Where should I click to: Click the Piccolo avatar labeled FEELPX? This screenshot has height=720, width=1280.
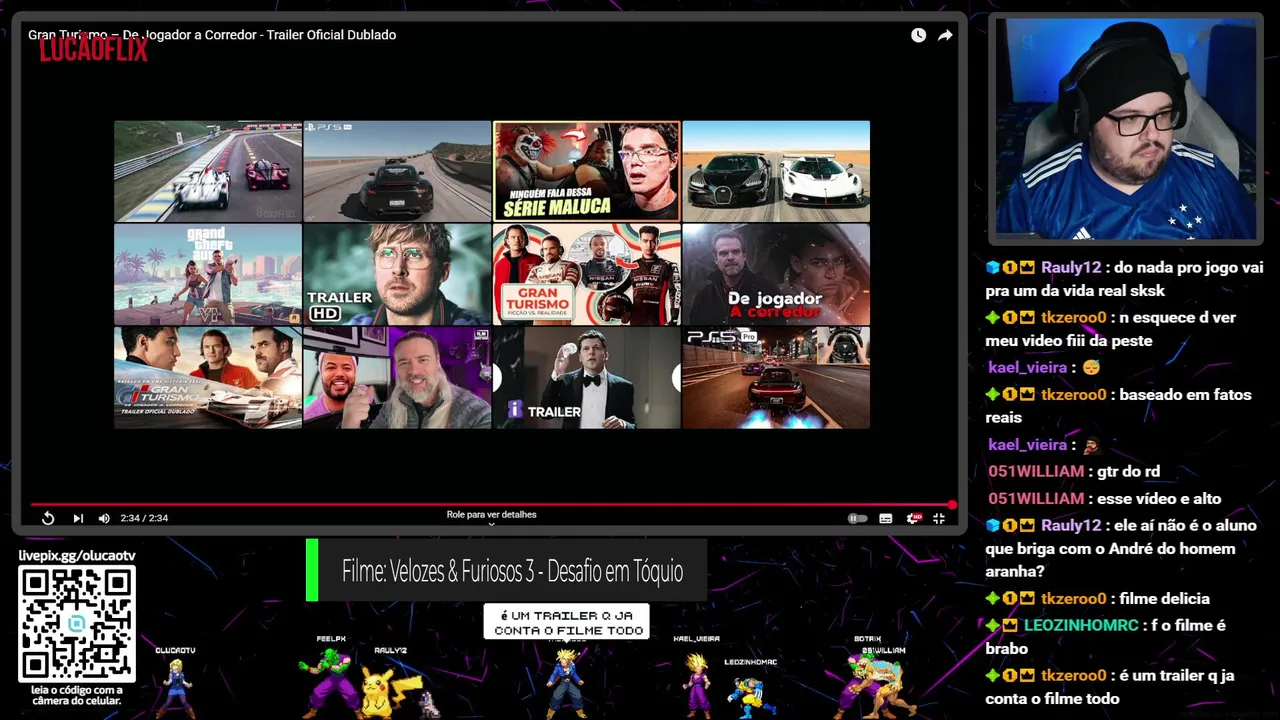pos(330,682)
